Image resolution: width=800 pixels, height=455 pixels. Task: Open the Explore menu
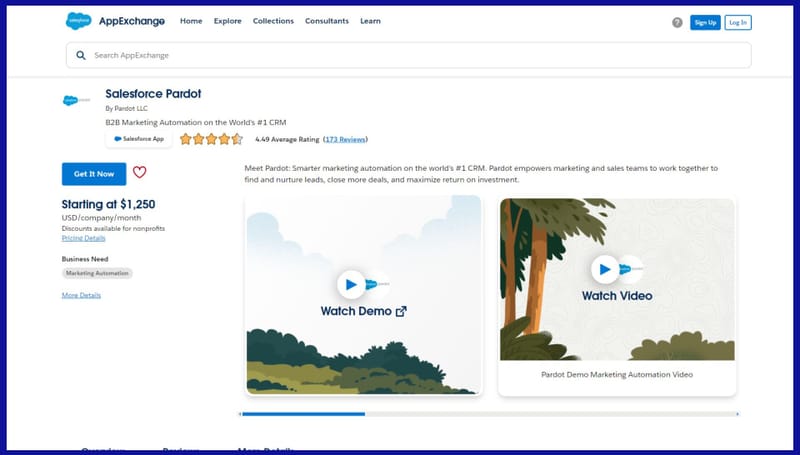pyautogui.click(x=227, y=21)
